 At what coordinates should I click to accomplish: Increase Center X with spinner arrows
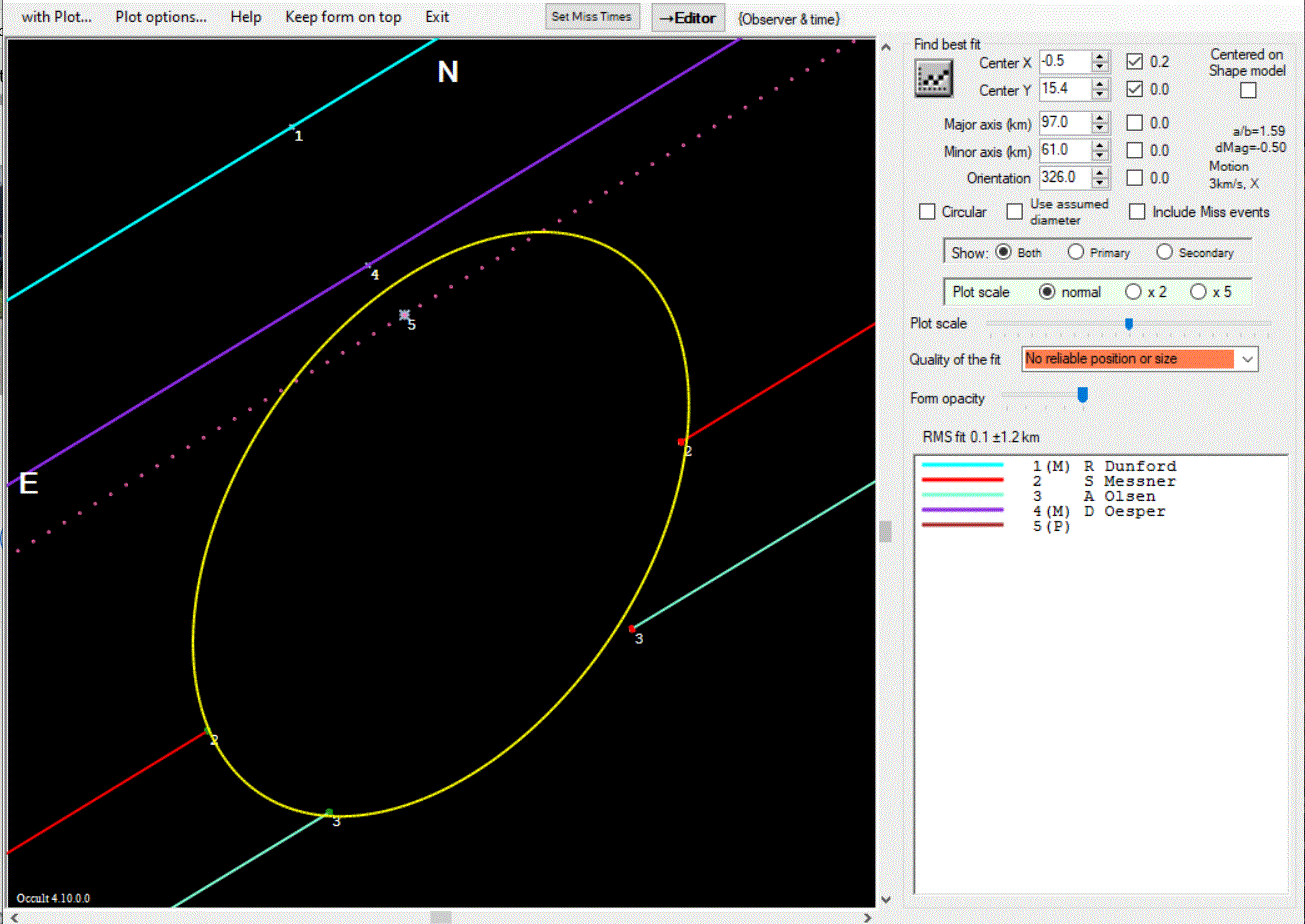pos(1101,57)
